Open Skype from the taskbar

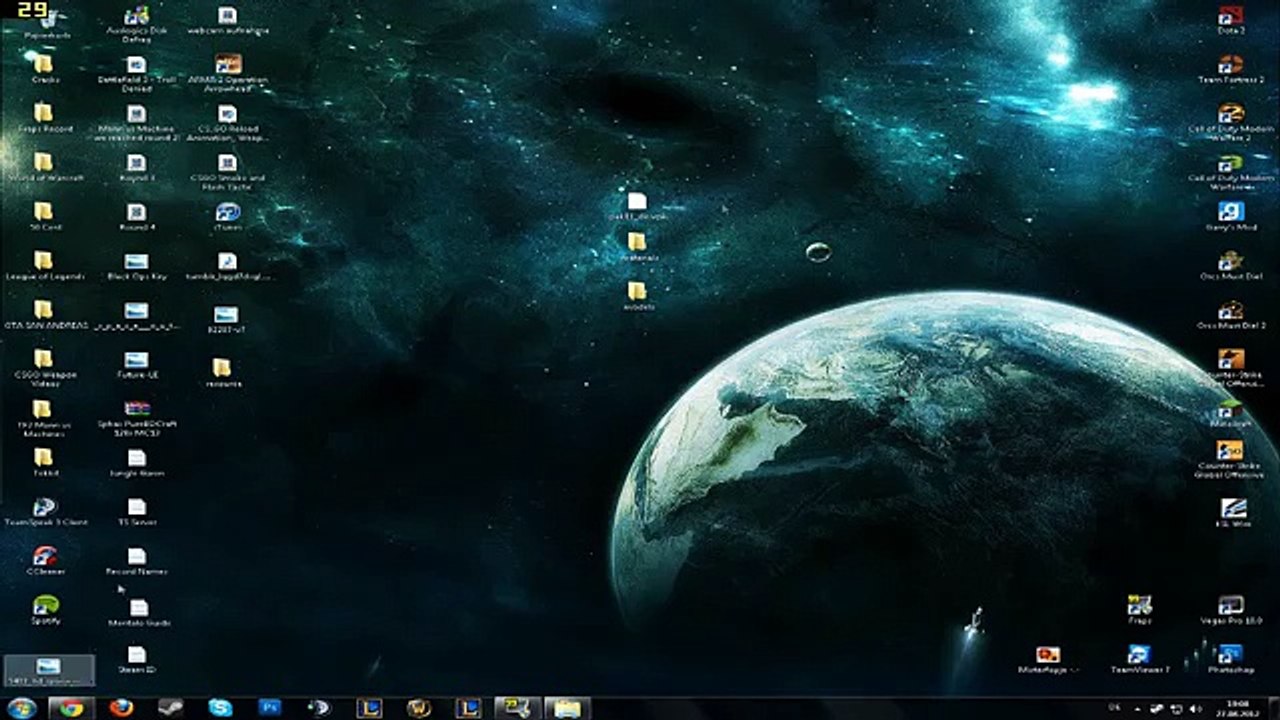pyautogui.click(x=220, y=708)
